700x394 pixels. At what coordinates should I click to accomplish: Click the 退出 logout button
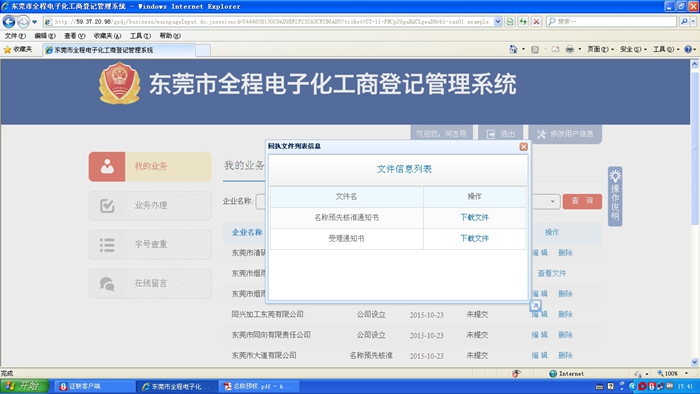[501, 133]
